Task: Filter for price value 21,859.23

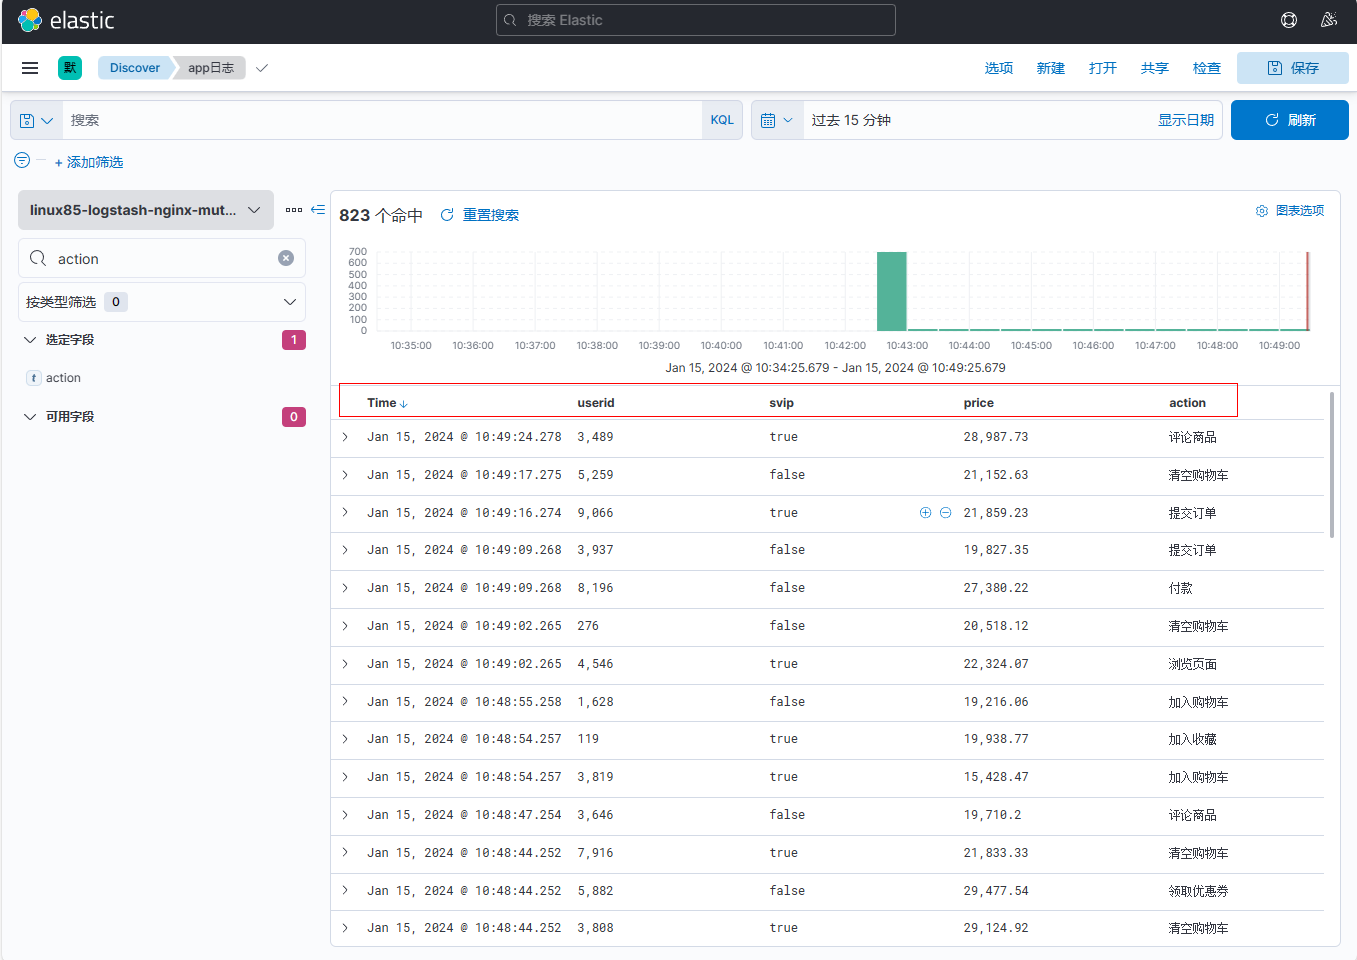Action: click(925, 513)
